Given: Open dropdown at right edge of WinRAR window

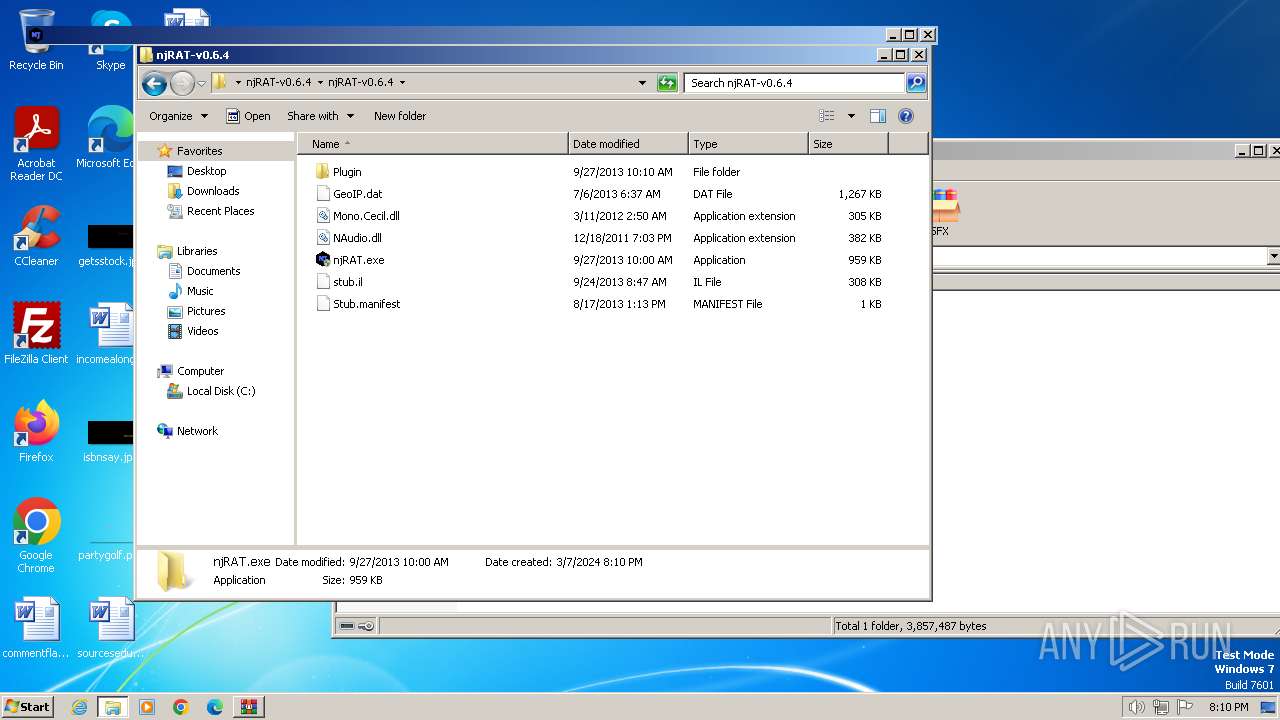Looking at the screenshot, I should pos(1273,257).
